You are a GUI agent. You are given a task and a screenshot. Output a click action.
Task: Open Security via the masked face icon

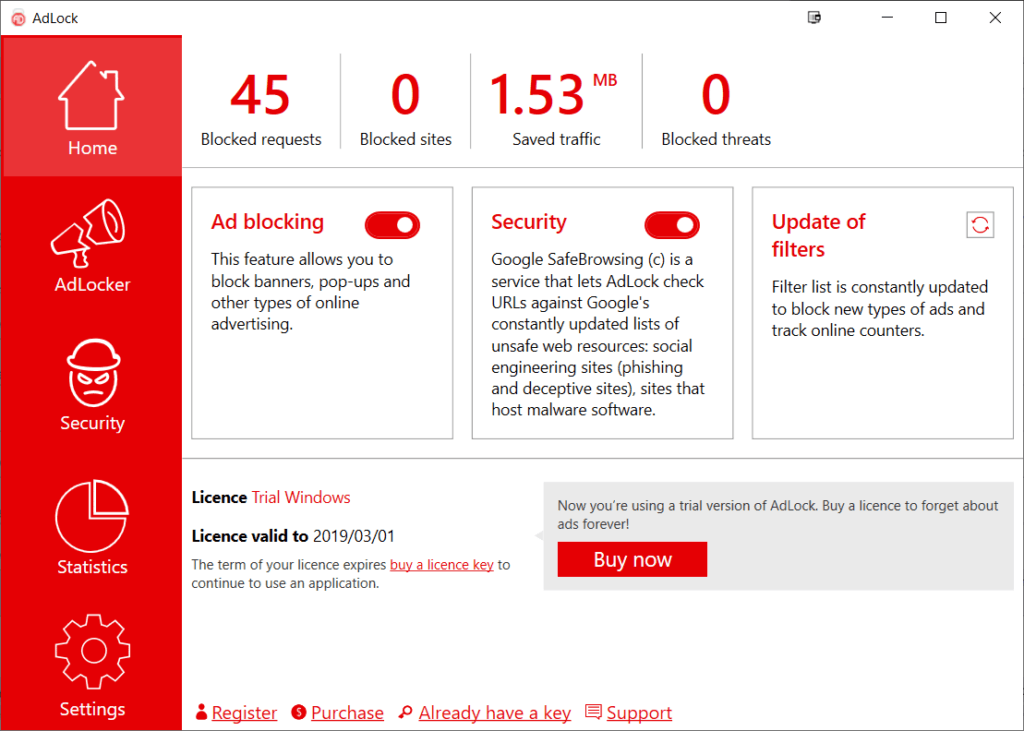pos(92,372)
